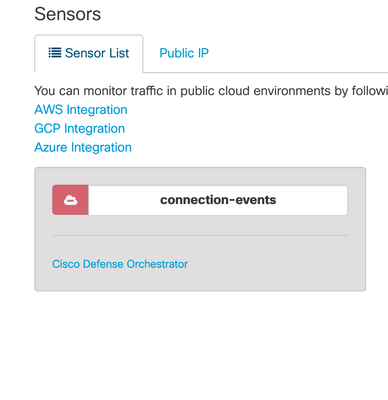Click the word Azure in the integration links
This screenshot has width=388, height=400.
point(51,147)
